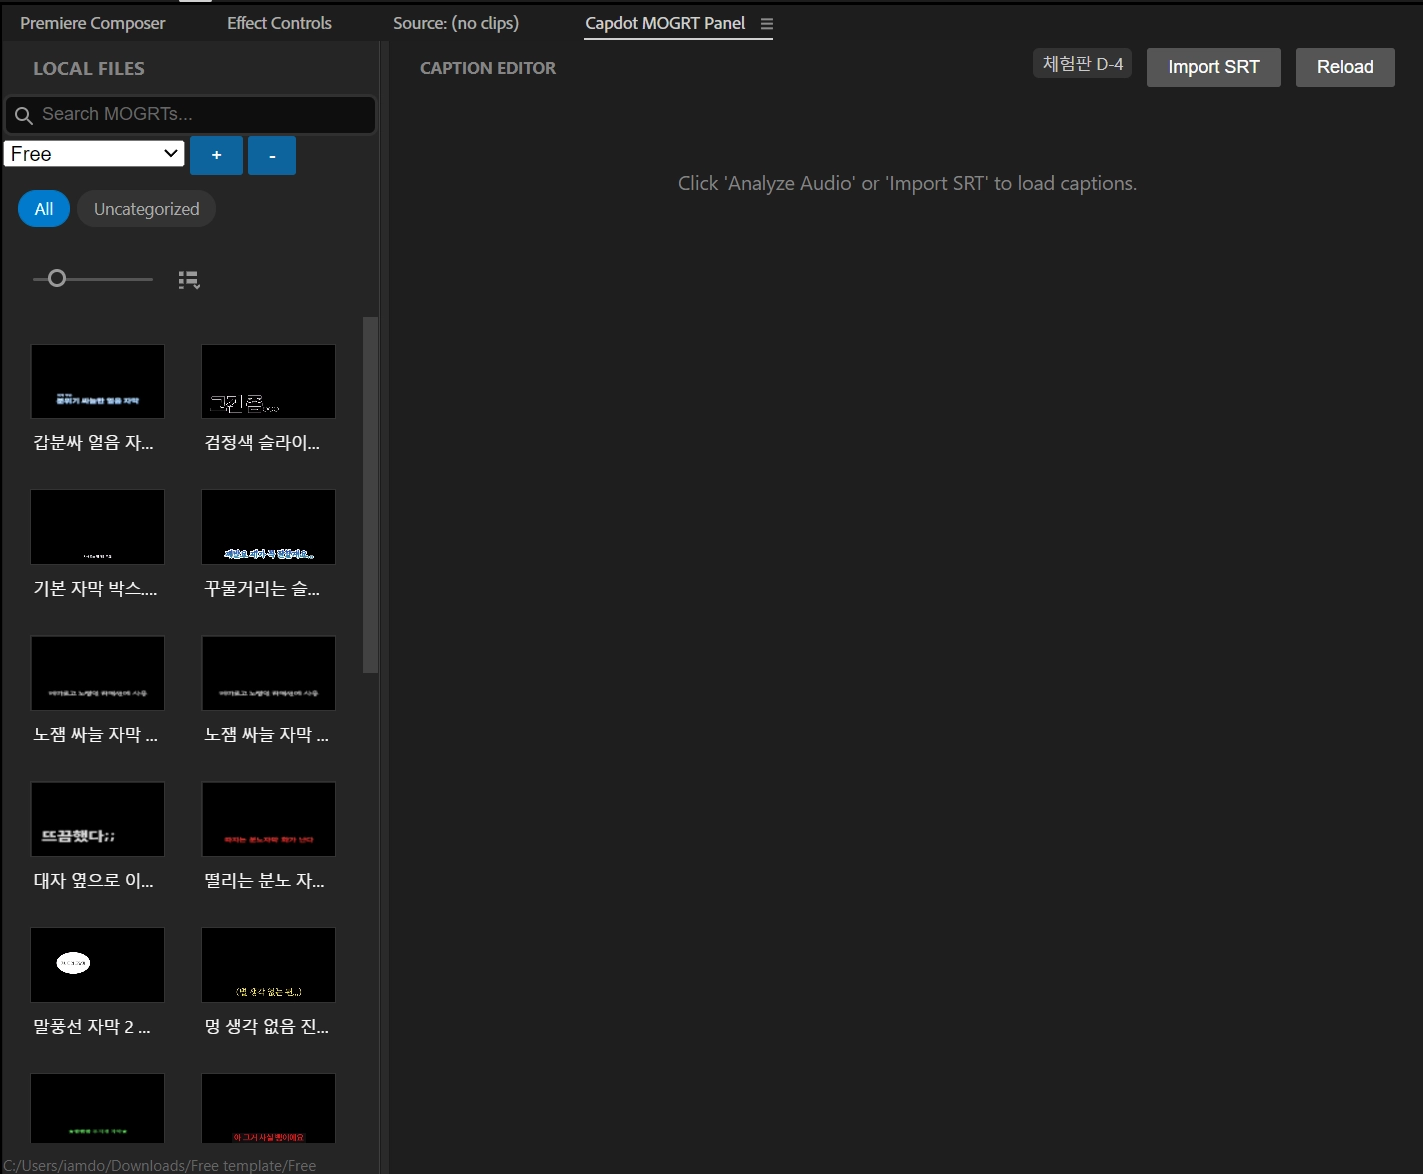Image resolution: width=1423 pixels, height=1174 pixels.
Task: Click the list view sort icon
Action: pyautogui.click(x=189, y=280)
